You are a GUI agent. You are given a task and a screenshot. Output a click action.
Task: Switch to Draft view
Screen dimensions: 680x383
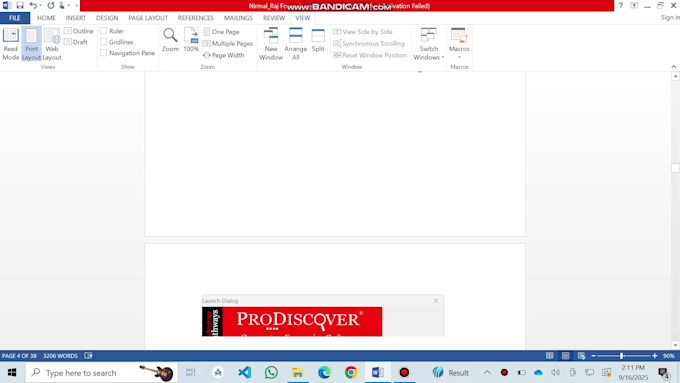click(76, 42)
